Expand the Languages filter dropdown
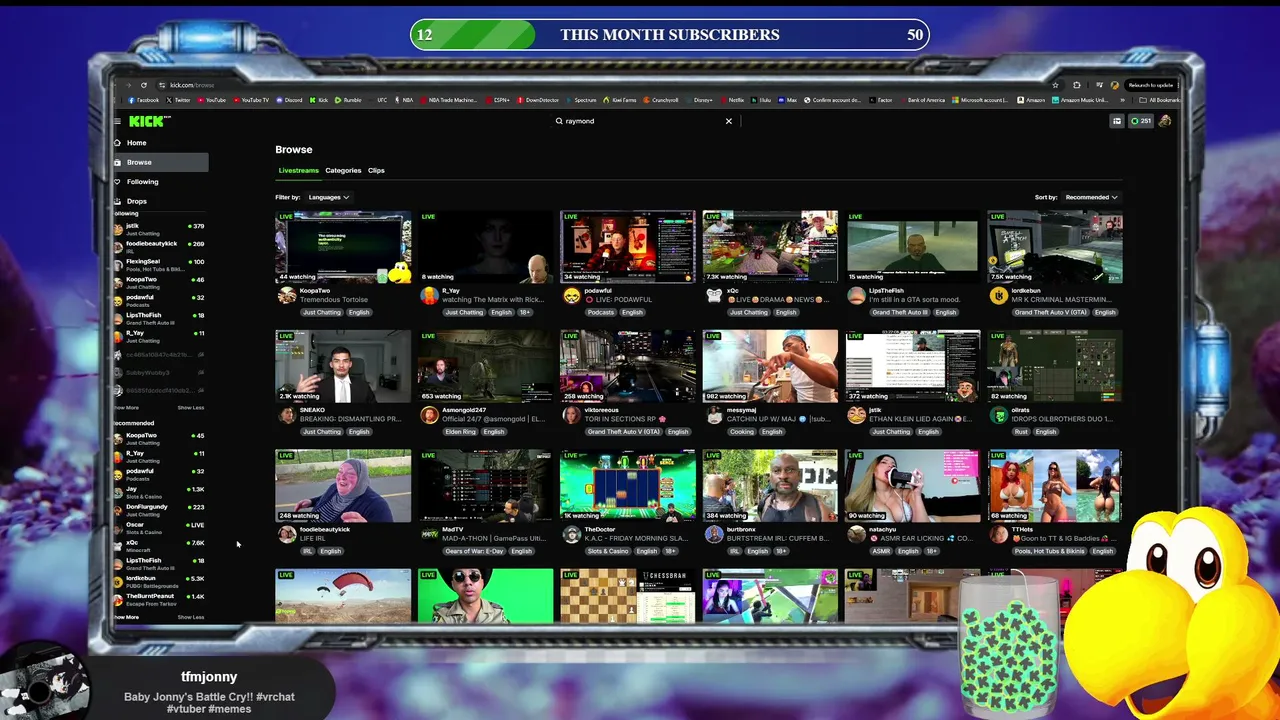Viewport: 1280px width, 720px height. (x=328, y=197)
